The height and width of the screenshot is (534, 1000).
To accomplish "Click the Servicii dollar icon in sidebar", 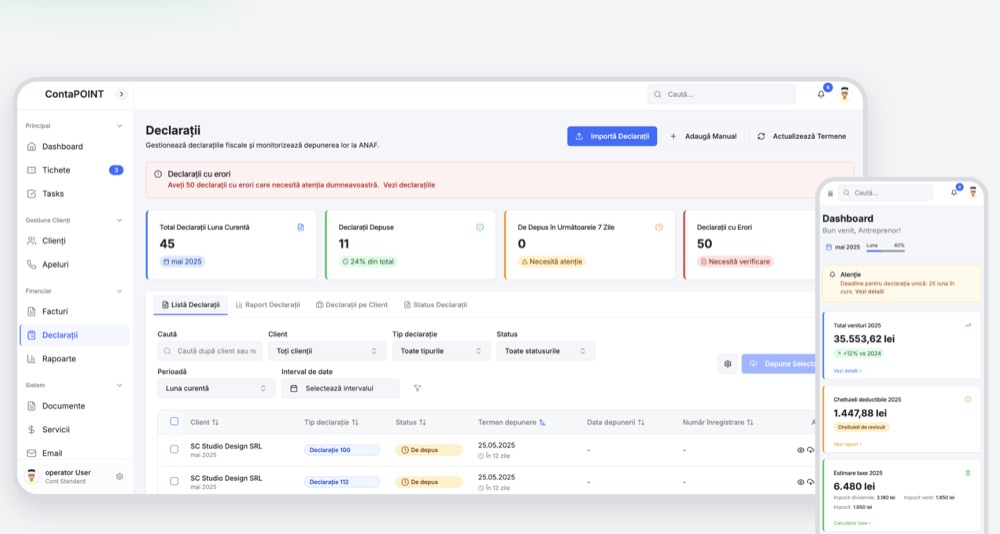I will pos(31,430).
